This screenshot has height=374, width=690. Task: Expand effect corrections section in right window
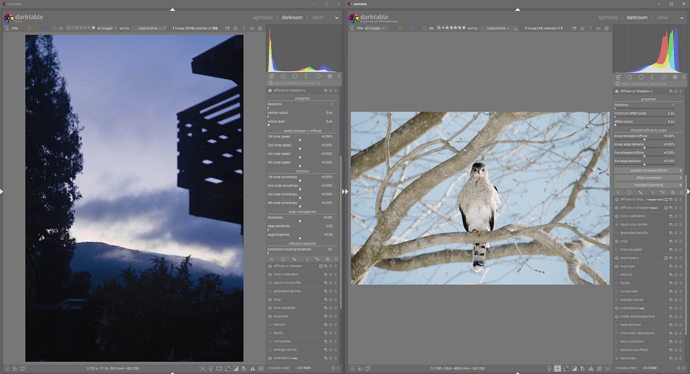click(x=649, y=178)
